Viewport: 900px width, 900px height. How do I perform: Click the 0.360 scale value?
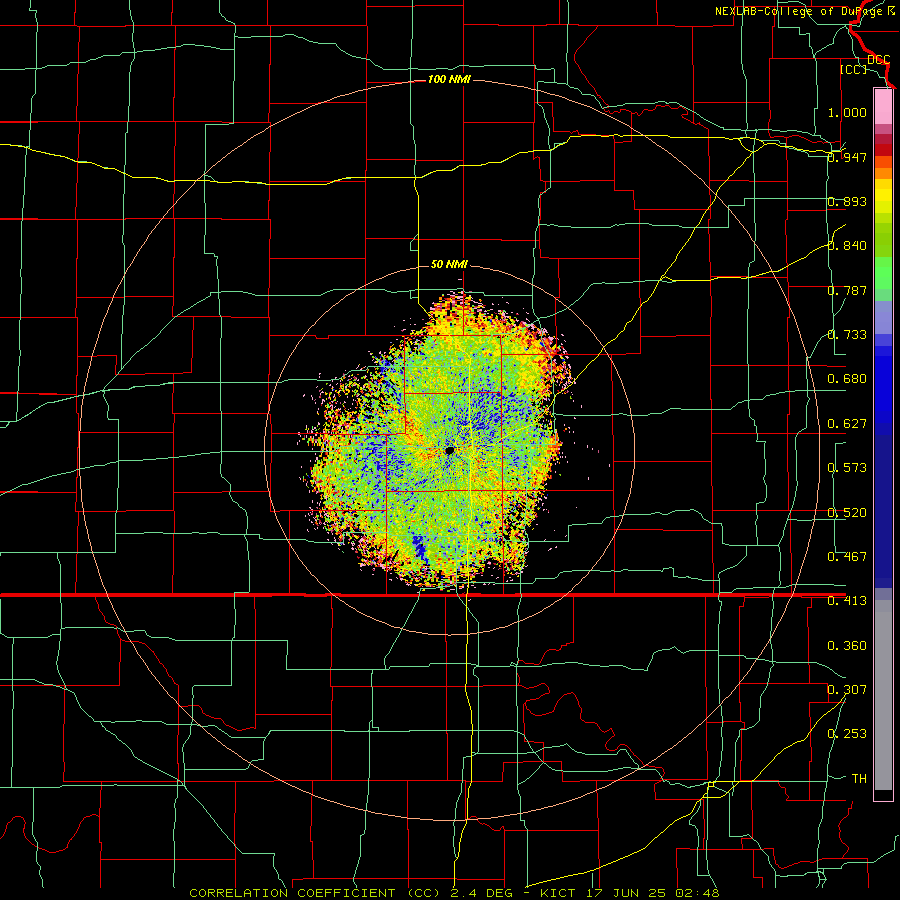click(847, 646)
